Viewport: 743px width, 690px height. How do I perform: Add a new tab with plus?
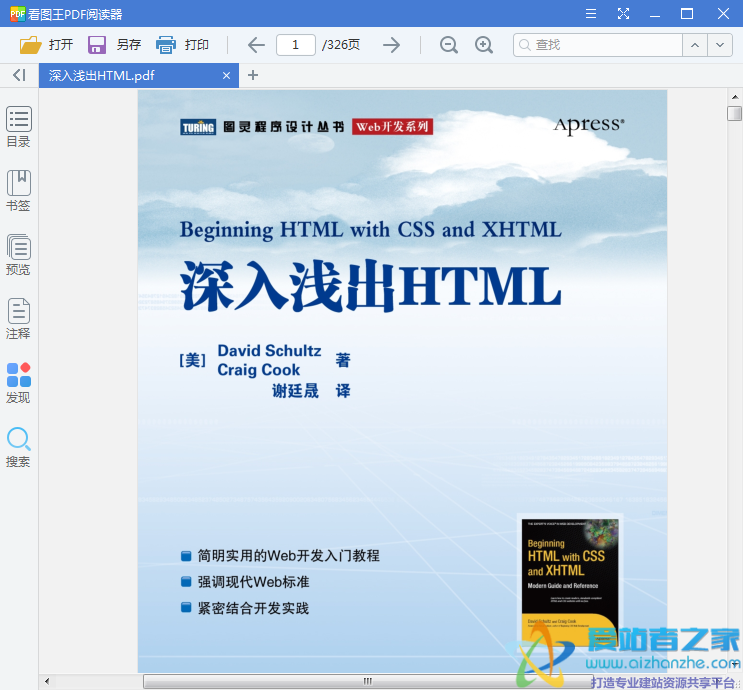point(253,75)
